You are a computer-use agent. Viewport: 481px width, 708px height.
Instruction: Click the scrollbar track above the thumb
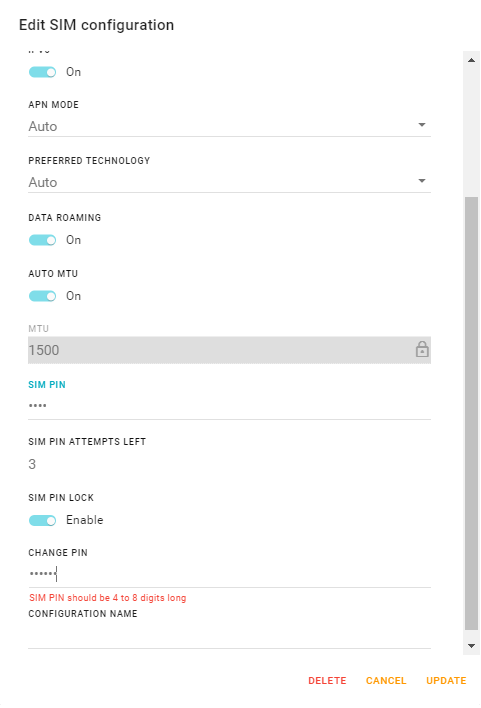pos(471,133)
